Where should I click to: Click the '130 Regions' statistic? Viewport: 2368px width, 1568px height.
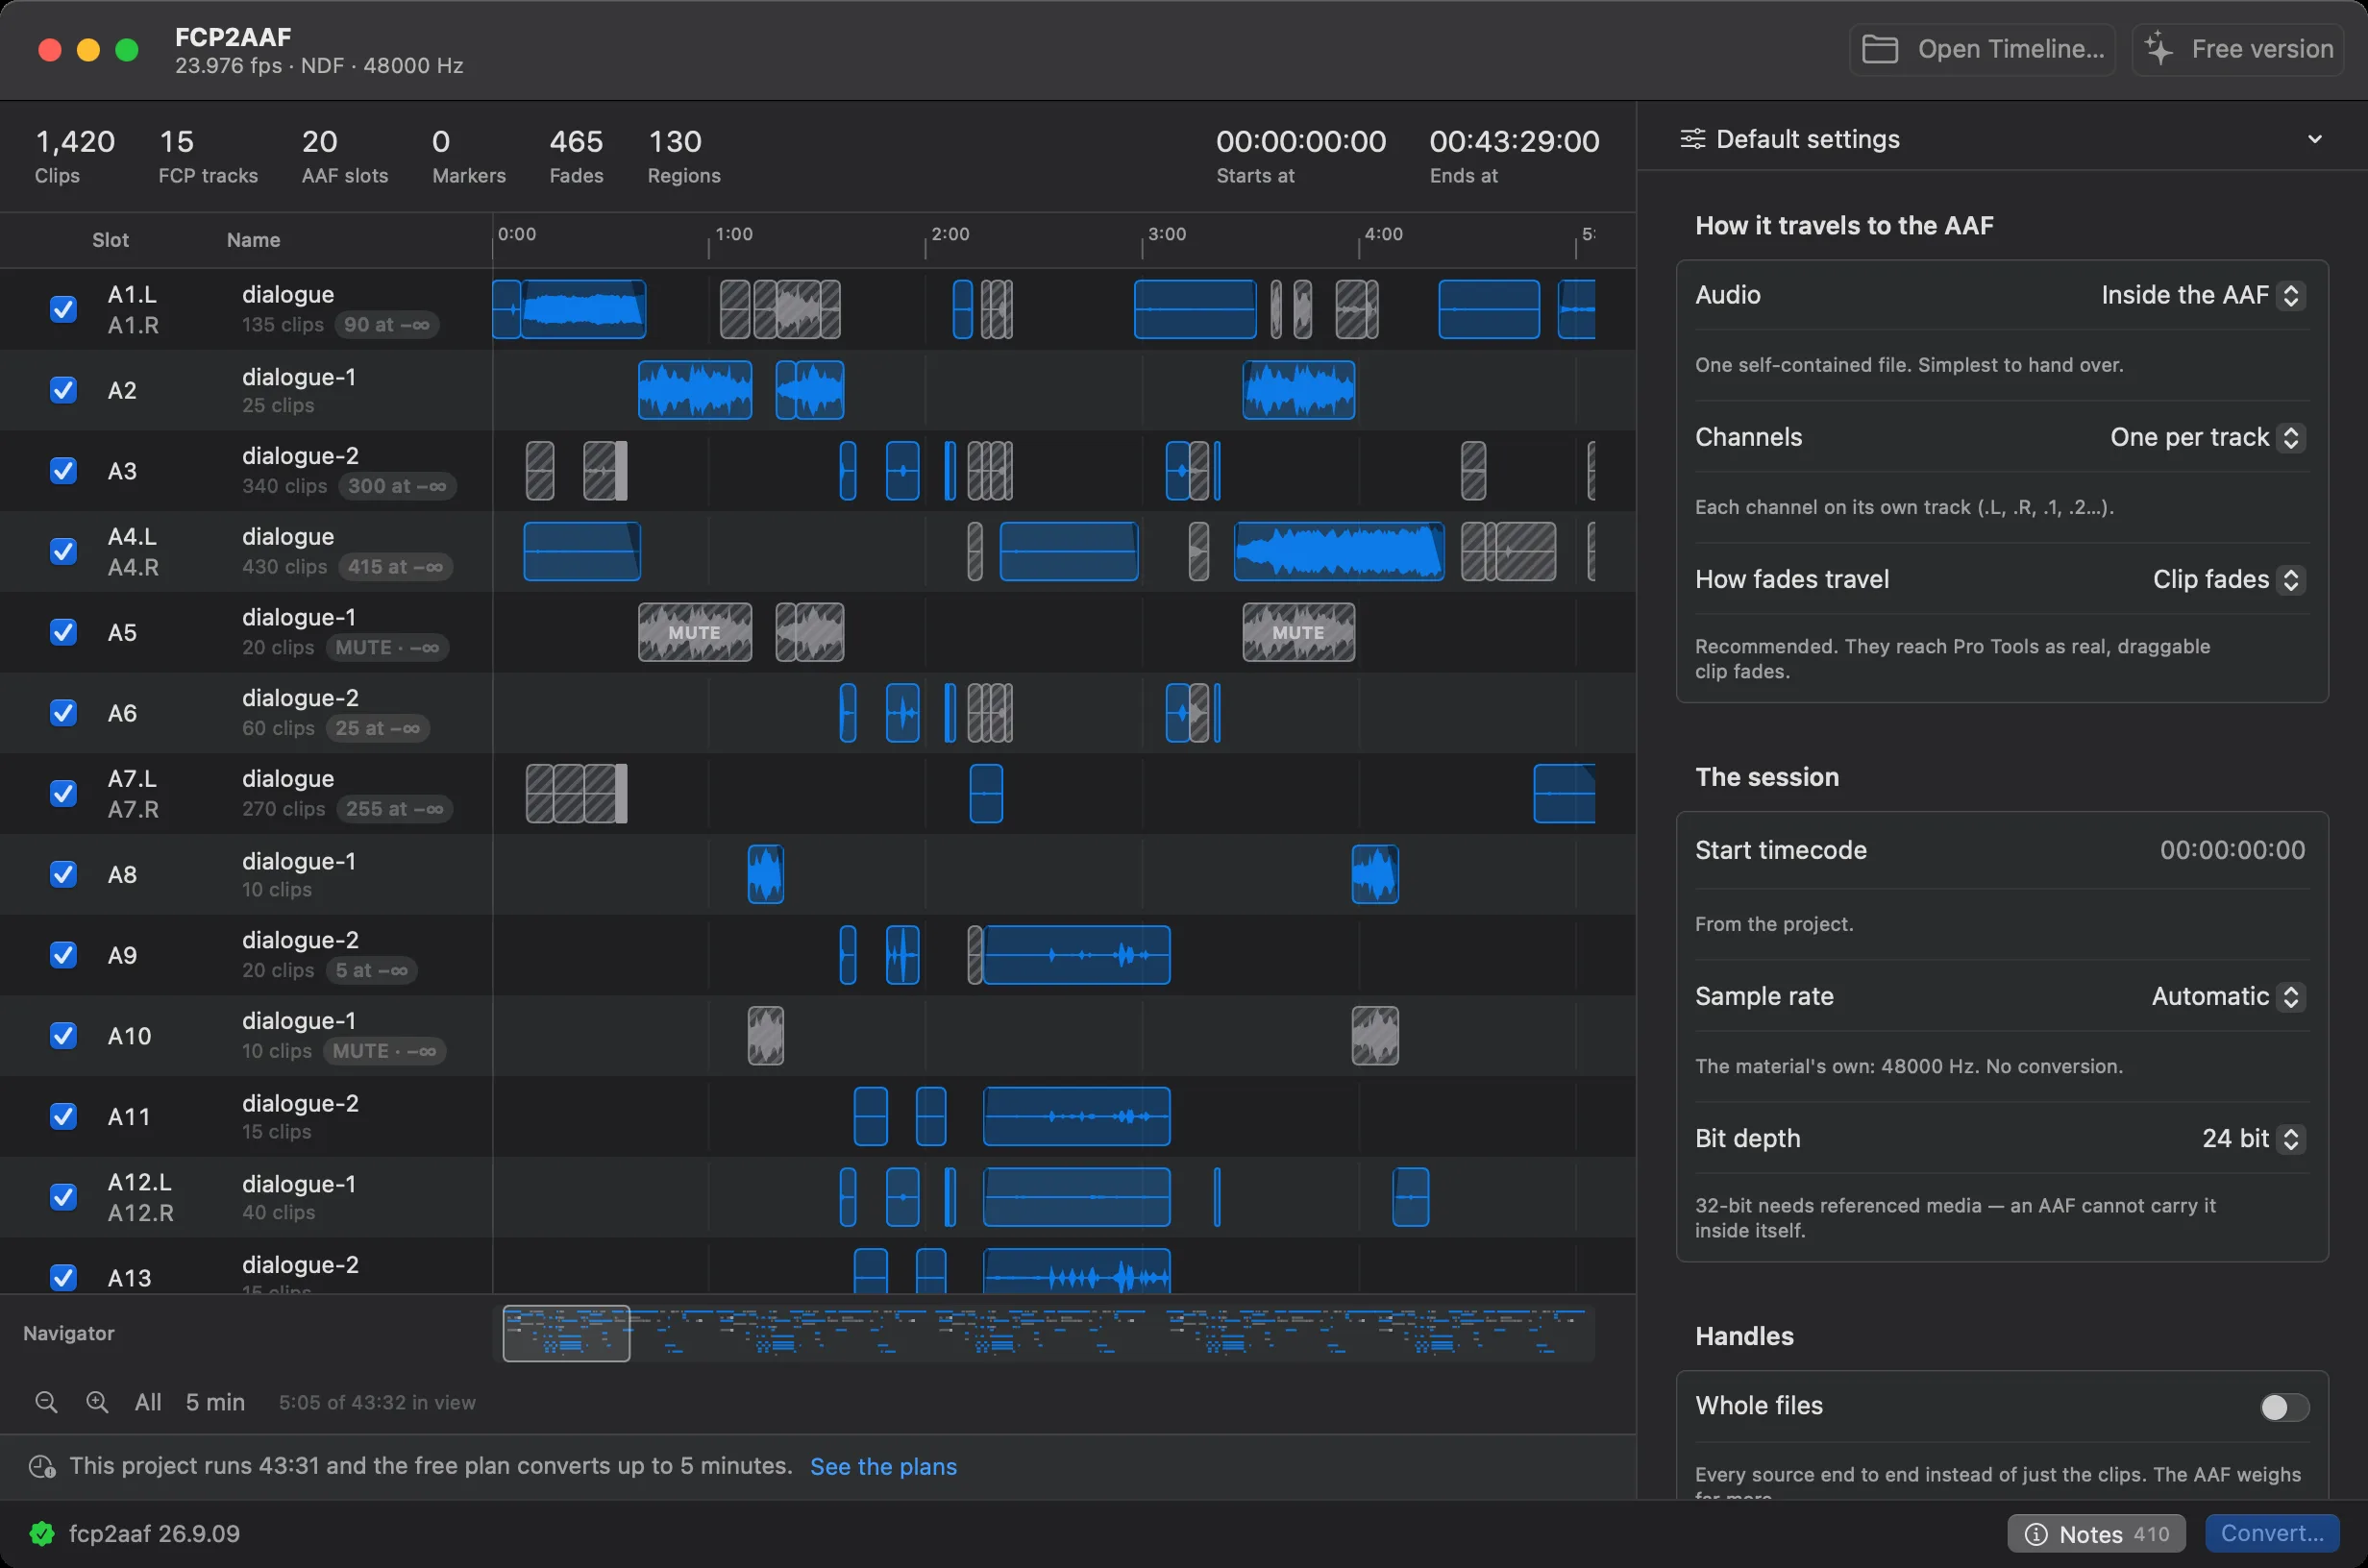(684, 156)
